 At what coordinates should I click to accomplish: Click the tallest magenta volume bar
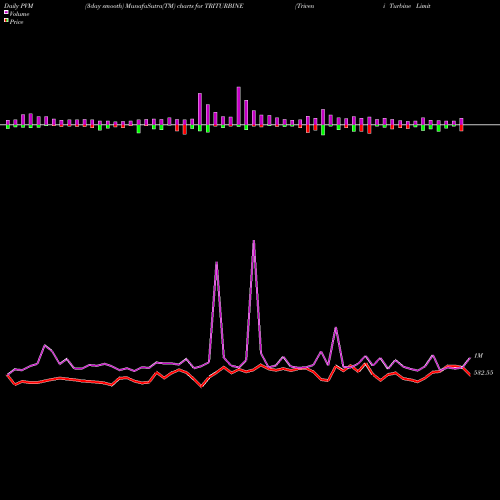239,106
